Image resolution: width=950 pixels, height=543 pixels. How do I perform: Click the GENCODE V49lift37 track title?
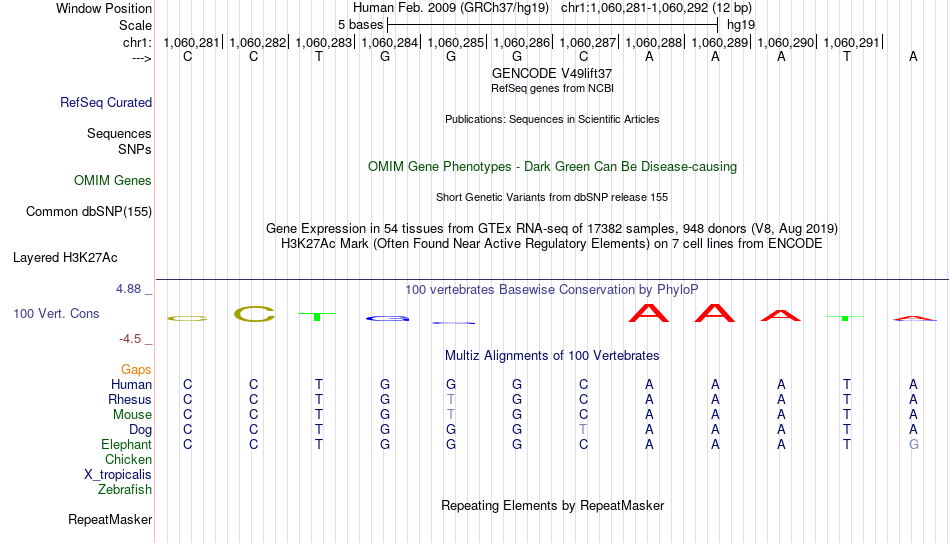[552, 73]
